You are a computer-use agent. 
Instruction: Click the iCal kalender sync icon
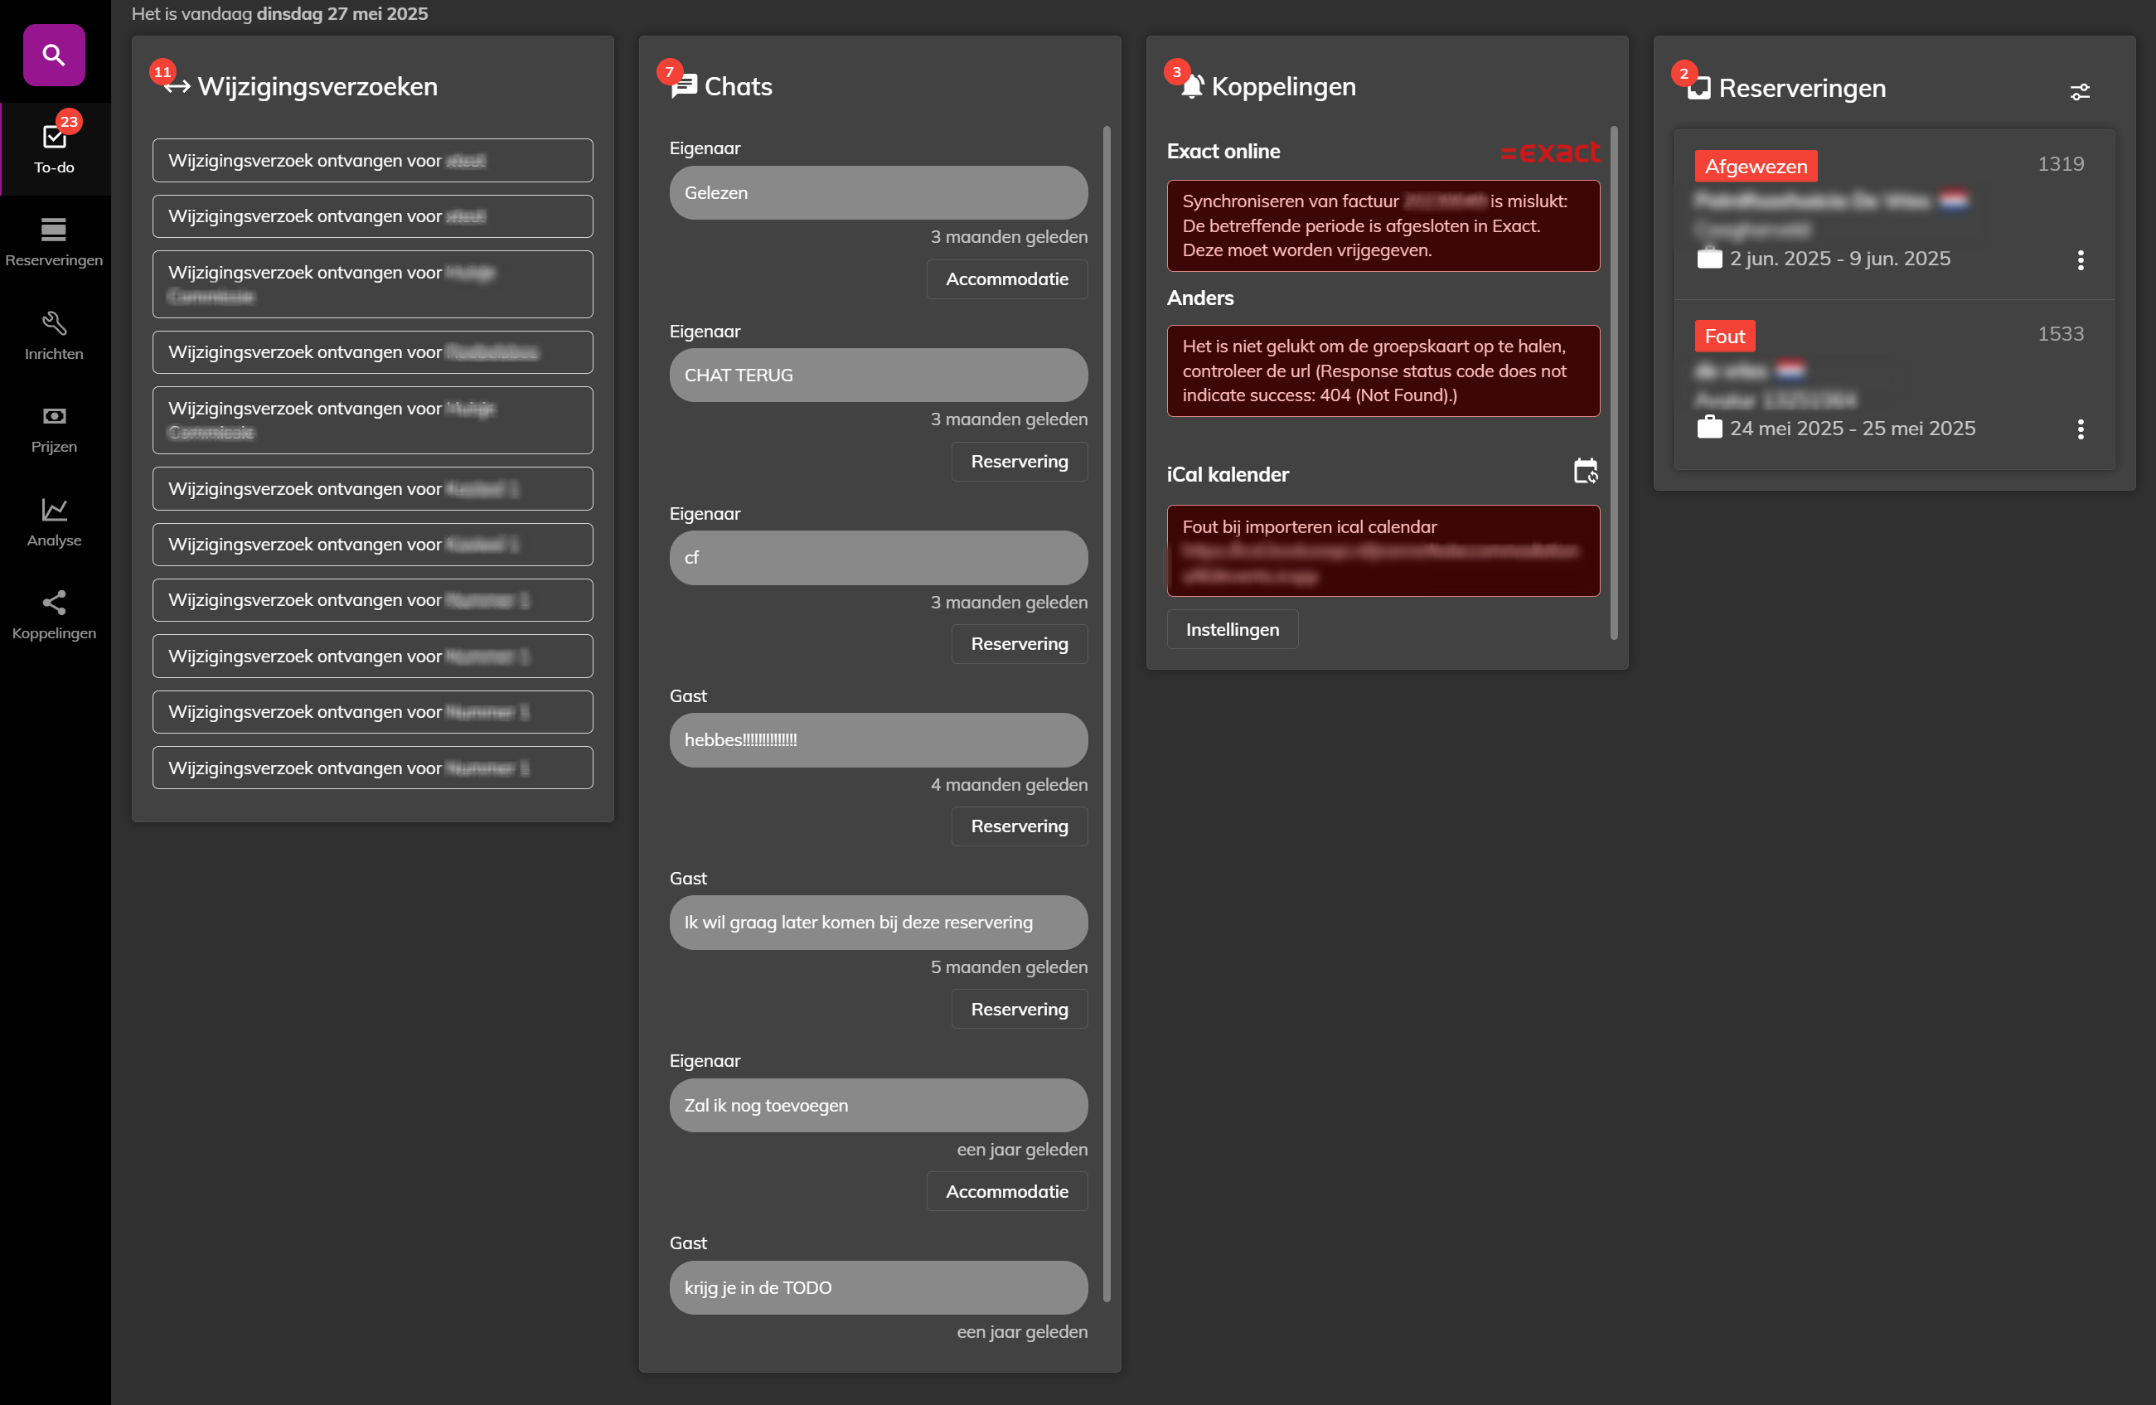point(1585,471)
